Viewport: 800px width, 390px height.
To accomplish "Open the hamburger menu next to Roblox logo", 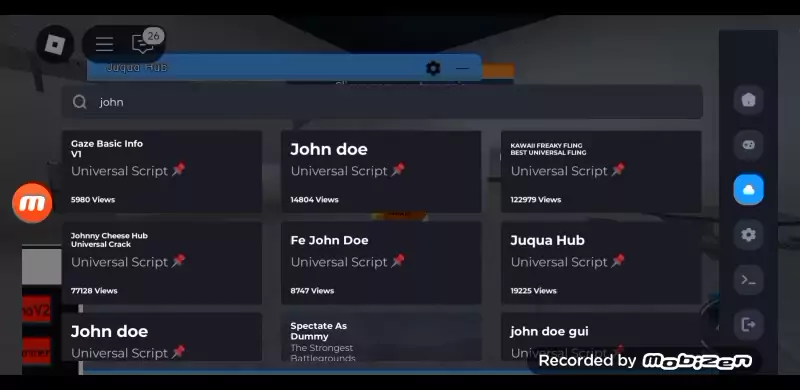I will pyautogui.click(x=104, y=44).
